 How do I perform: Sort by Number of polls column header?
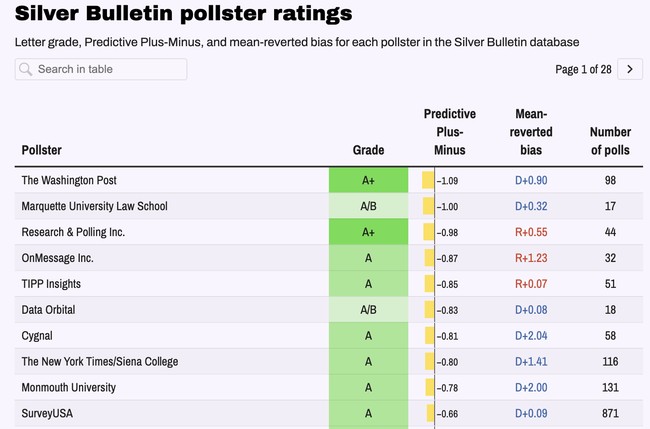pos(610,141)
